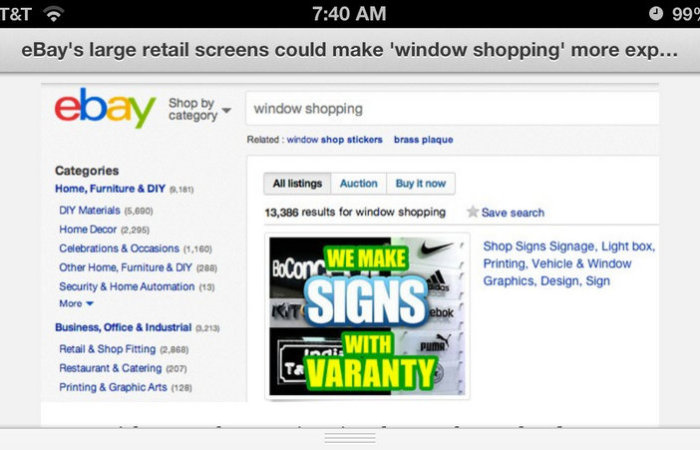The height and width of the screenshot is (450, 700).
Task: Select Retail & Shop Fitting subcategory
Action: [x=108, y=349]
